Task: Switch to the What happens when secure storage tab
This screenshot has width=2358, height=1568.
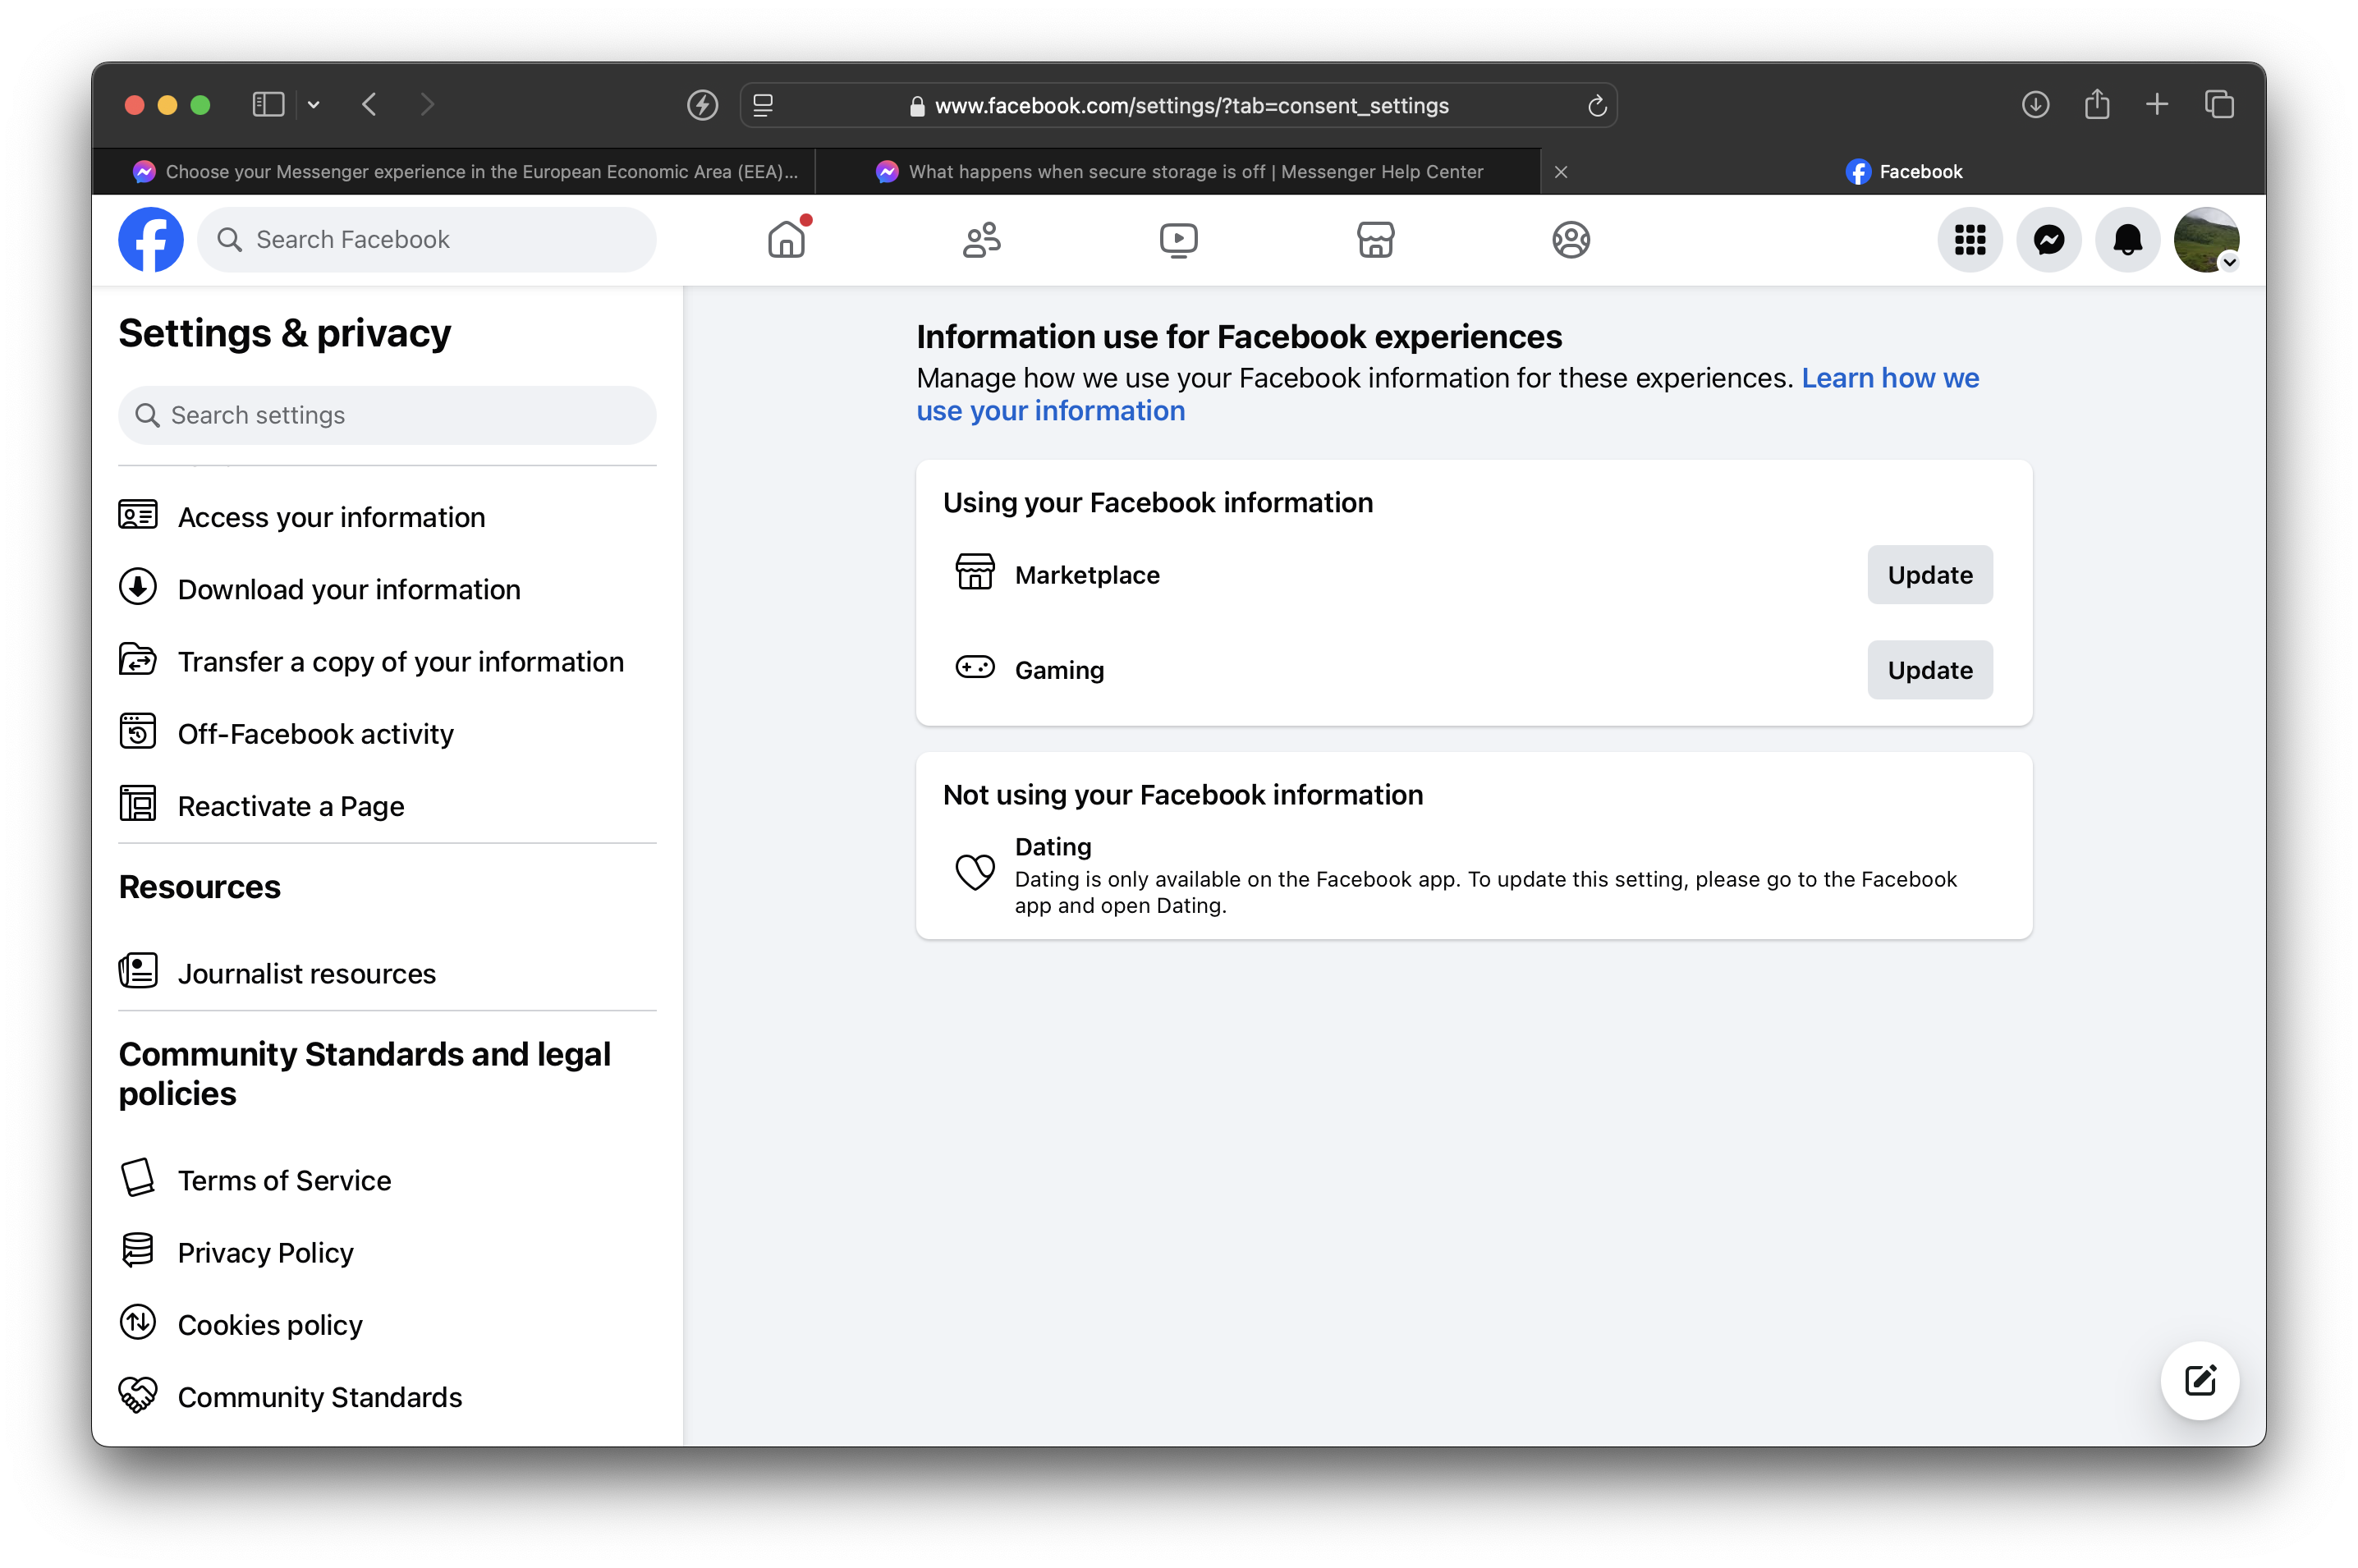Action: coord(1180,171)
